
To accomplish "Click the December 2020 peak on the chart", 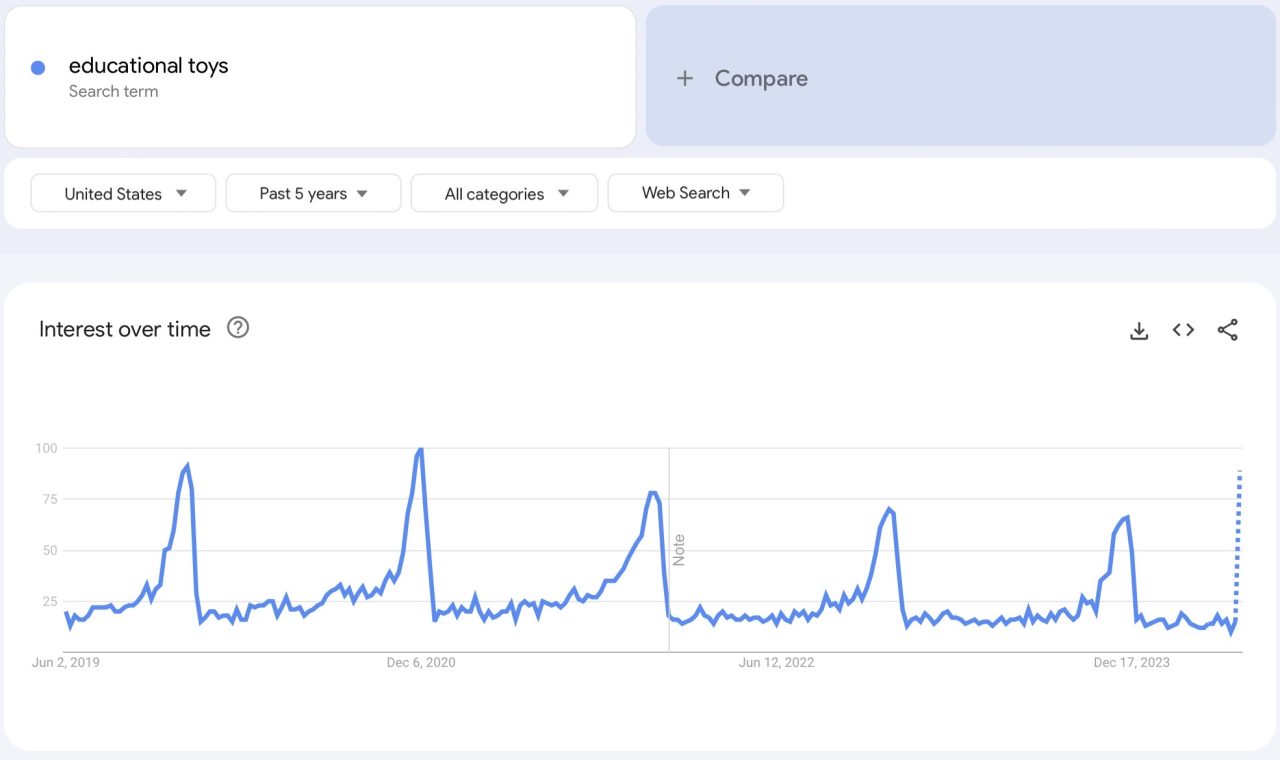I will click(x=420, y=450).
